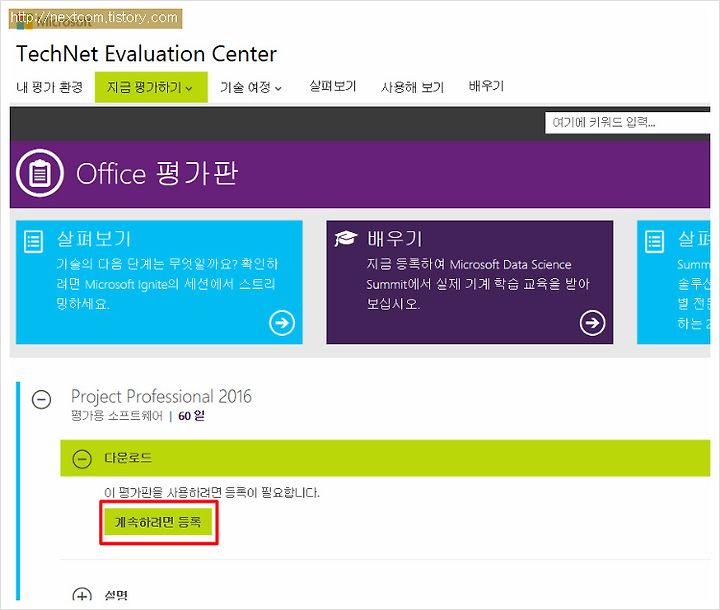The image size is (720, 610).
Task: Click the 60 일 evaluation period text
Action: point(191,416)
